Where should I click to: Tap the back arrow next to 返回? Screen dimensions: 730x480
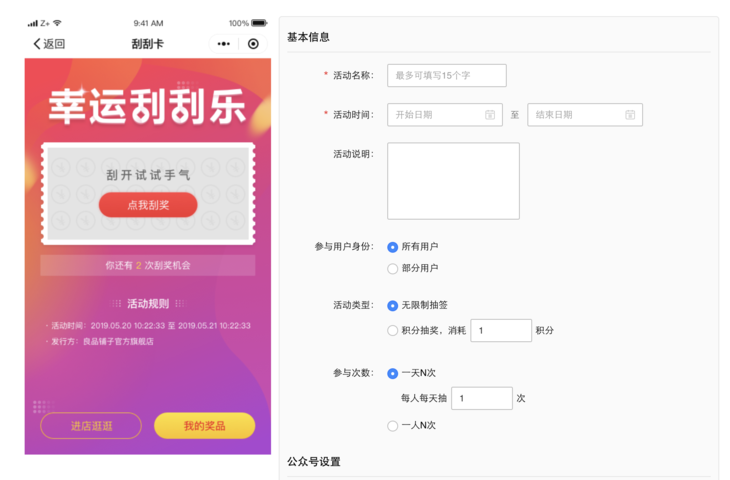(37, 44)
